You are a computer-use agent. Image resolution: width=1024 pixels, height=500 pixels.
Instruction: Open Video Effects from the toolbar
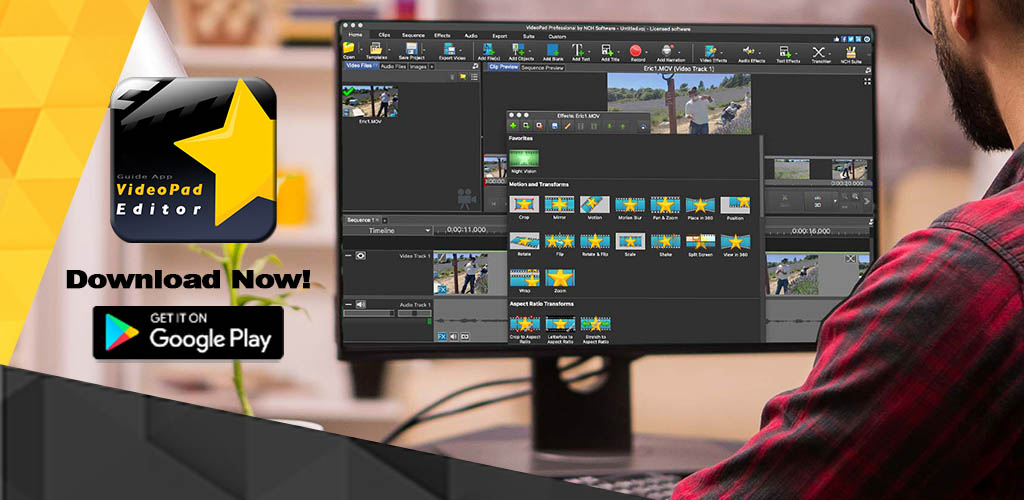714,53
